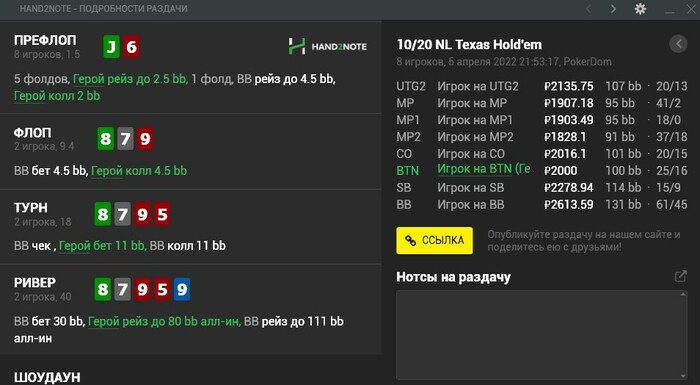Select the 'Игрок на SB' player row

pos(542,188)
